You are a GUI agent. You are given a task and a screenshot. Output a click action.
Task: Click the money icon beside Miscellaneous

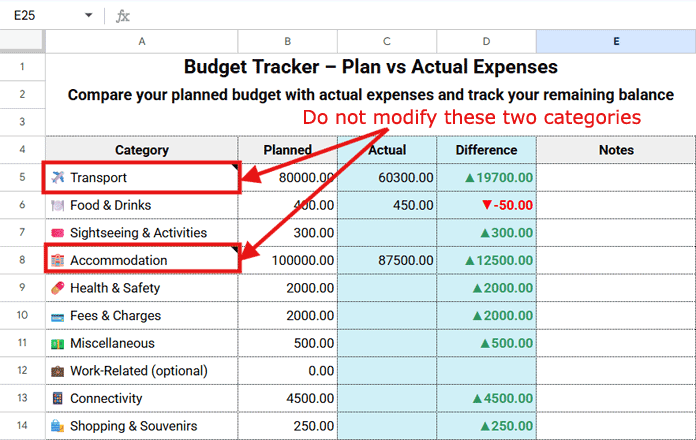pyautogui.click(x=58, y=344)
